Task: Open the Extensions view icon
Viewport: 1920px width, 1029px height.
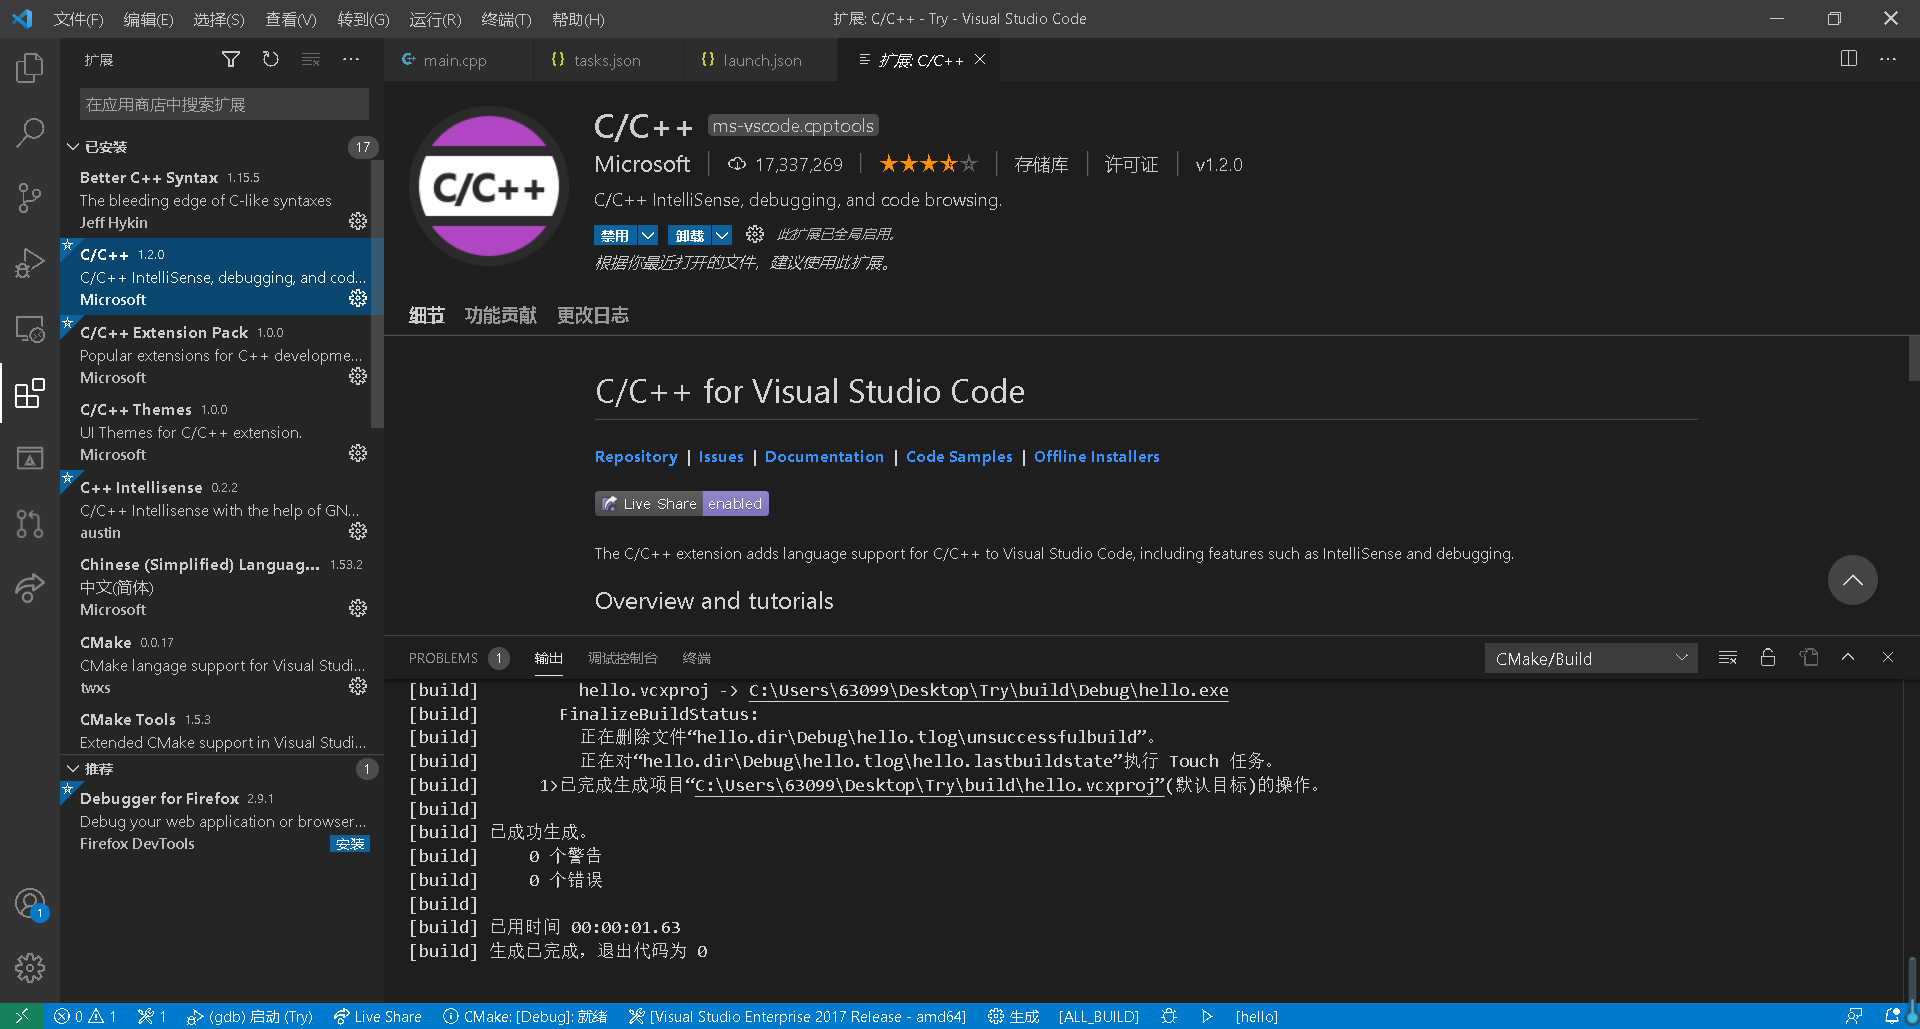Action: tap(30, 393)
